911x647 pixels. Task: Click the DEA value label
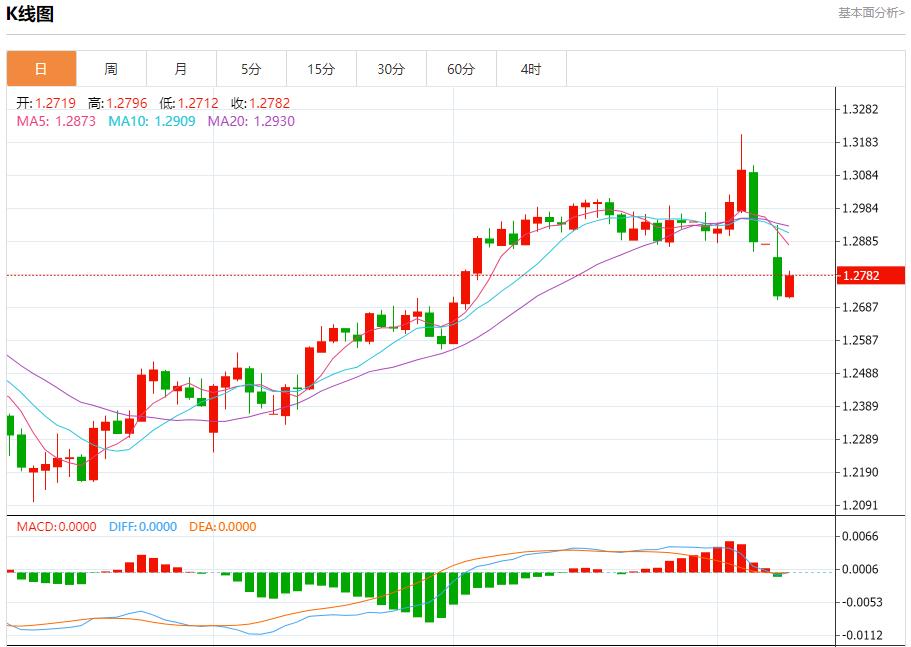[x=221, y=526]
